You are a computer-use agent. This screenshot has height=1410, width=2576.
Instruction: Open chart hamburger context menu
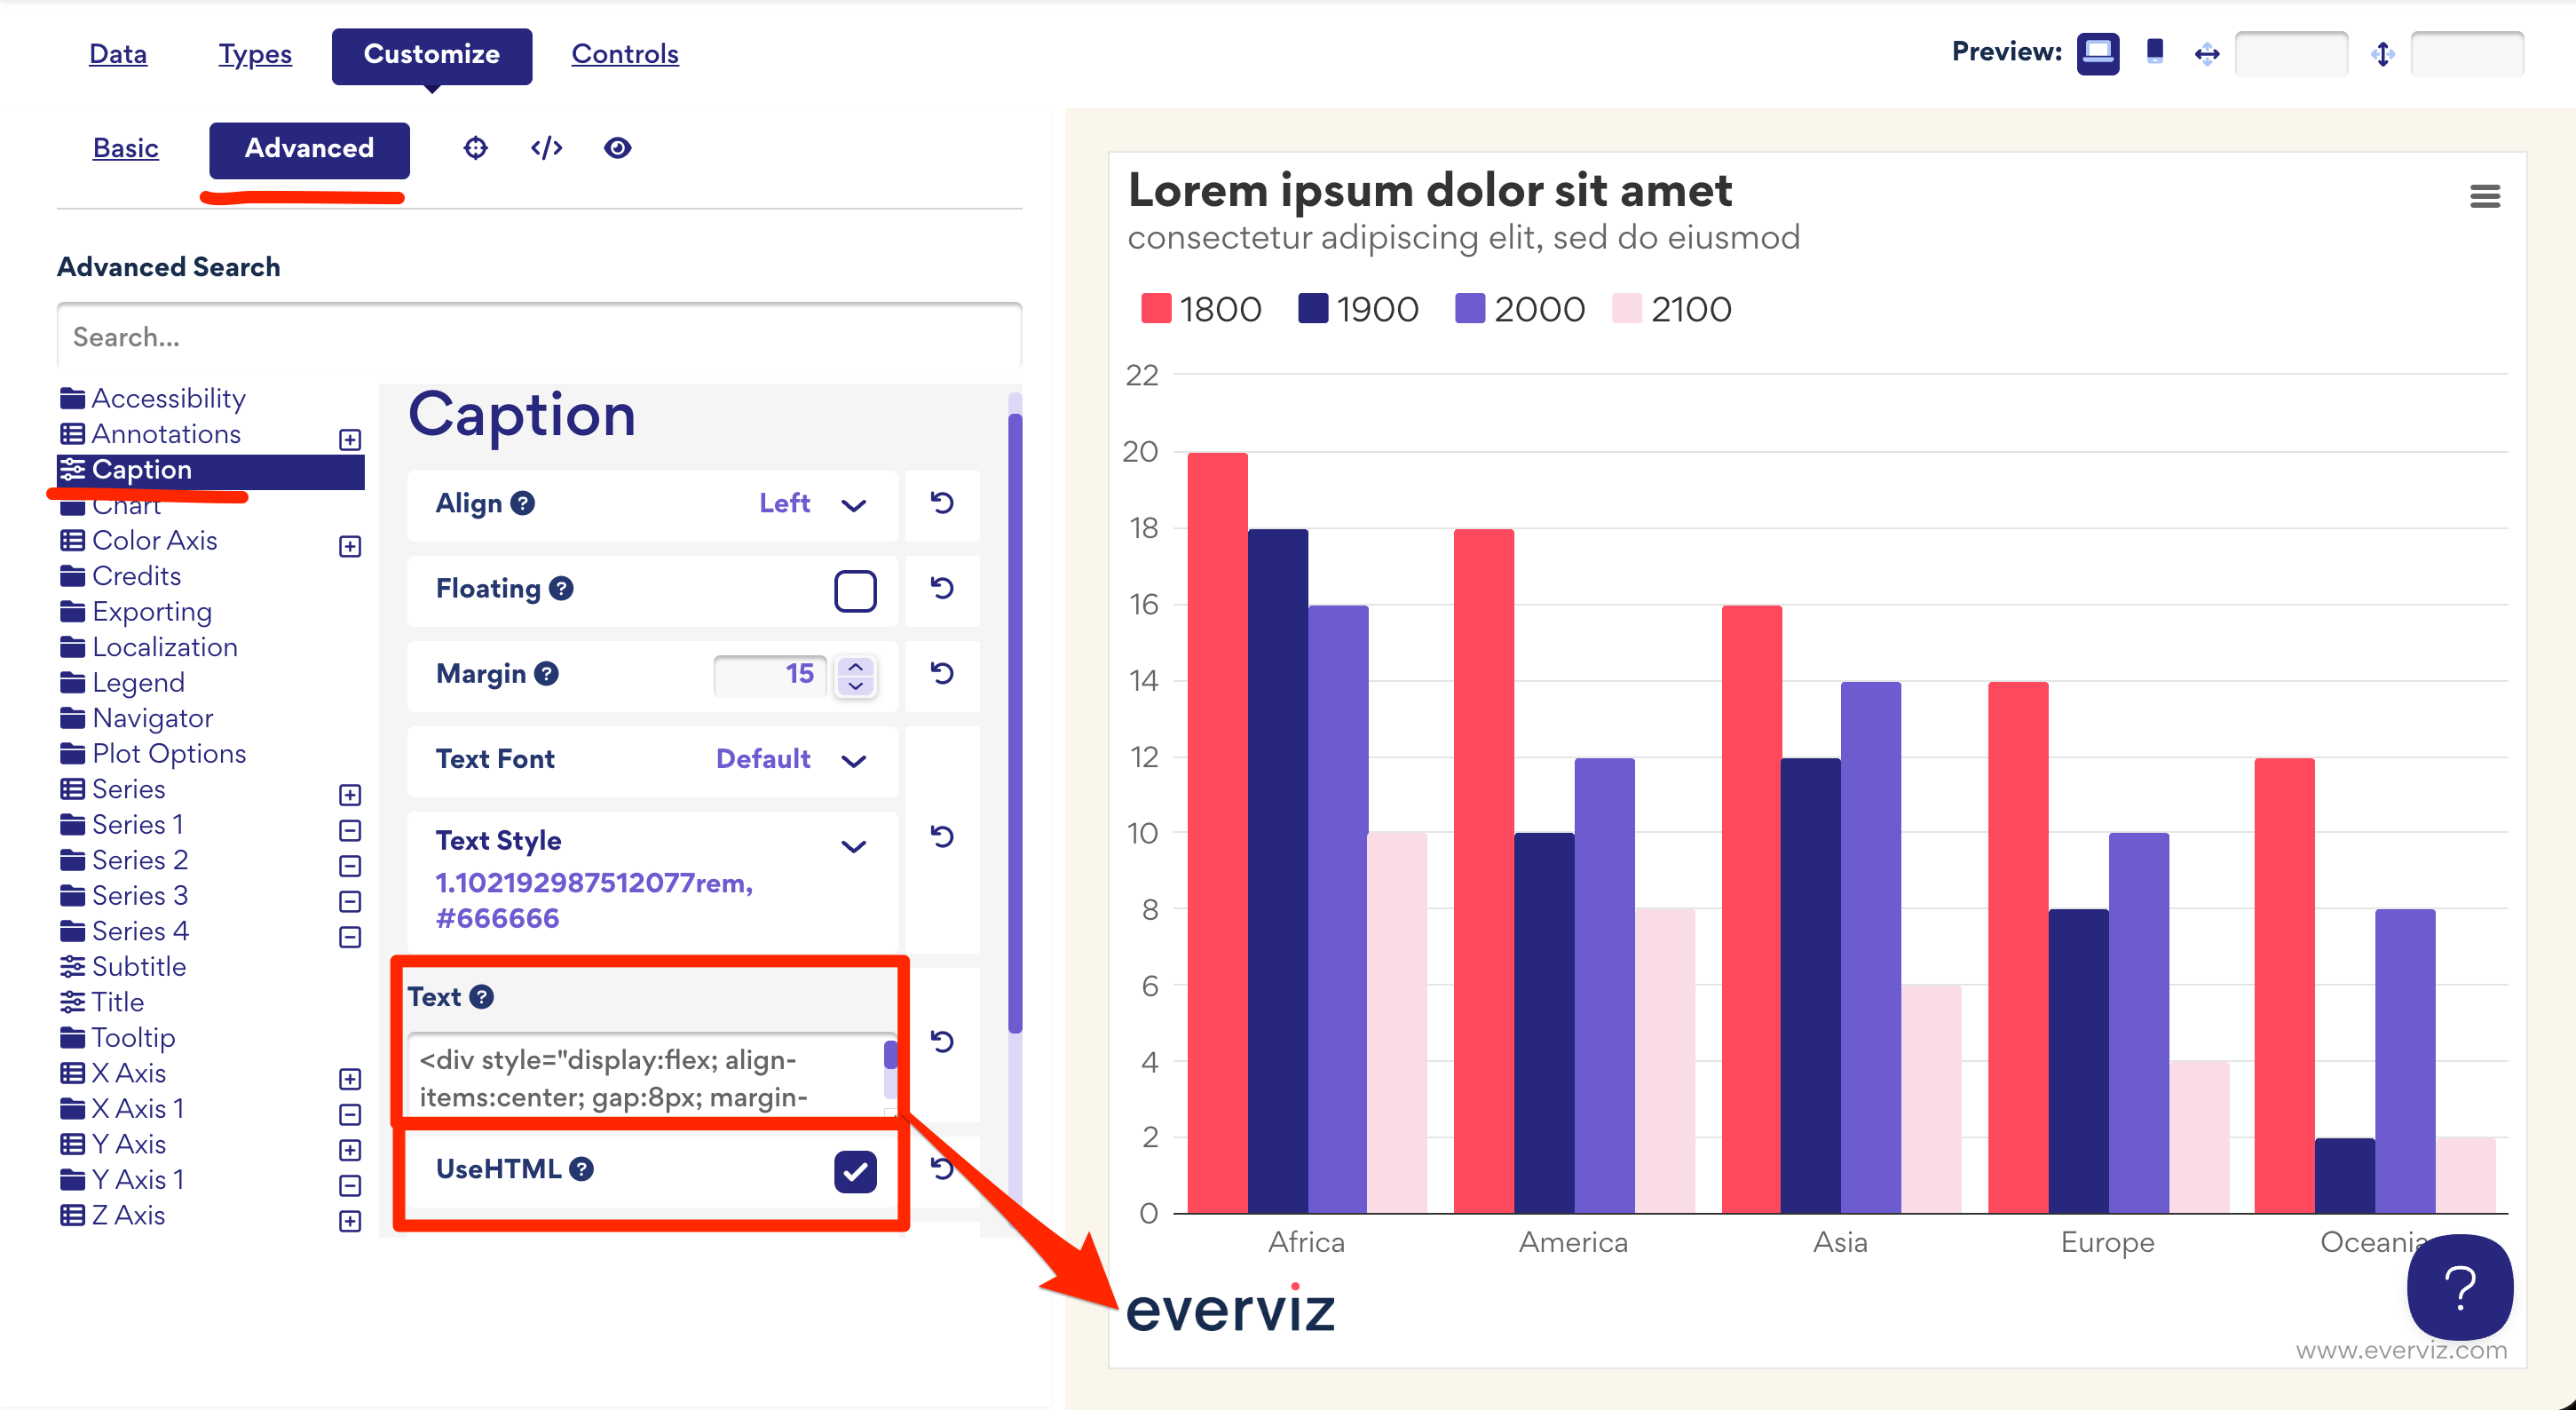point(2484,196)
